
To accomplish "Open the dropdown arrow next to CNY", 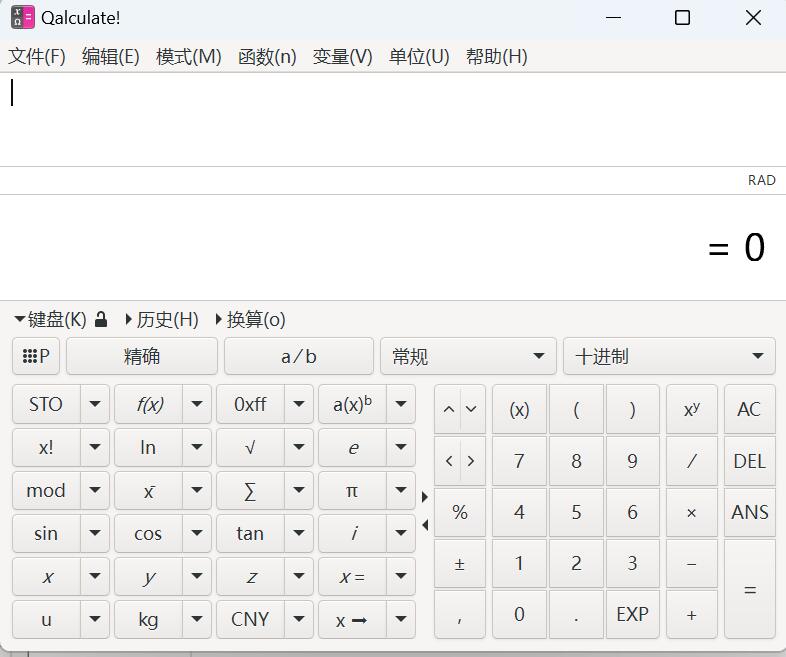I will pyautogui.click(x=299, y=619).
